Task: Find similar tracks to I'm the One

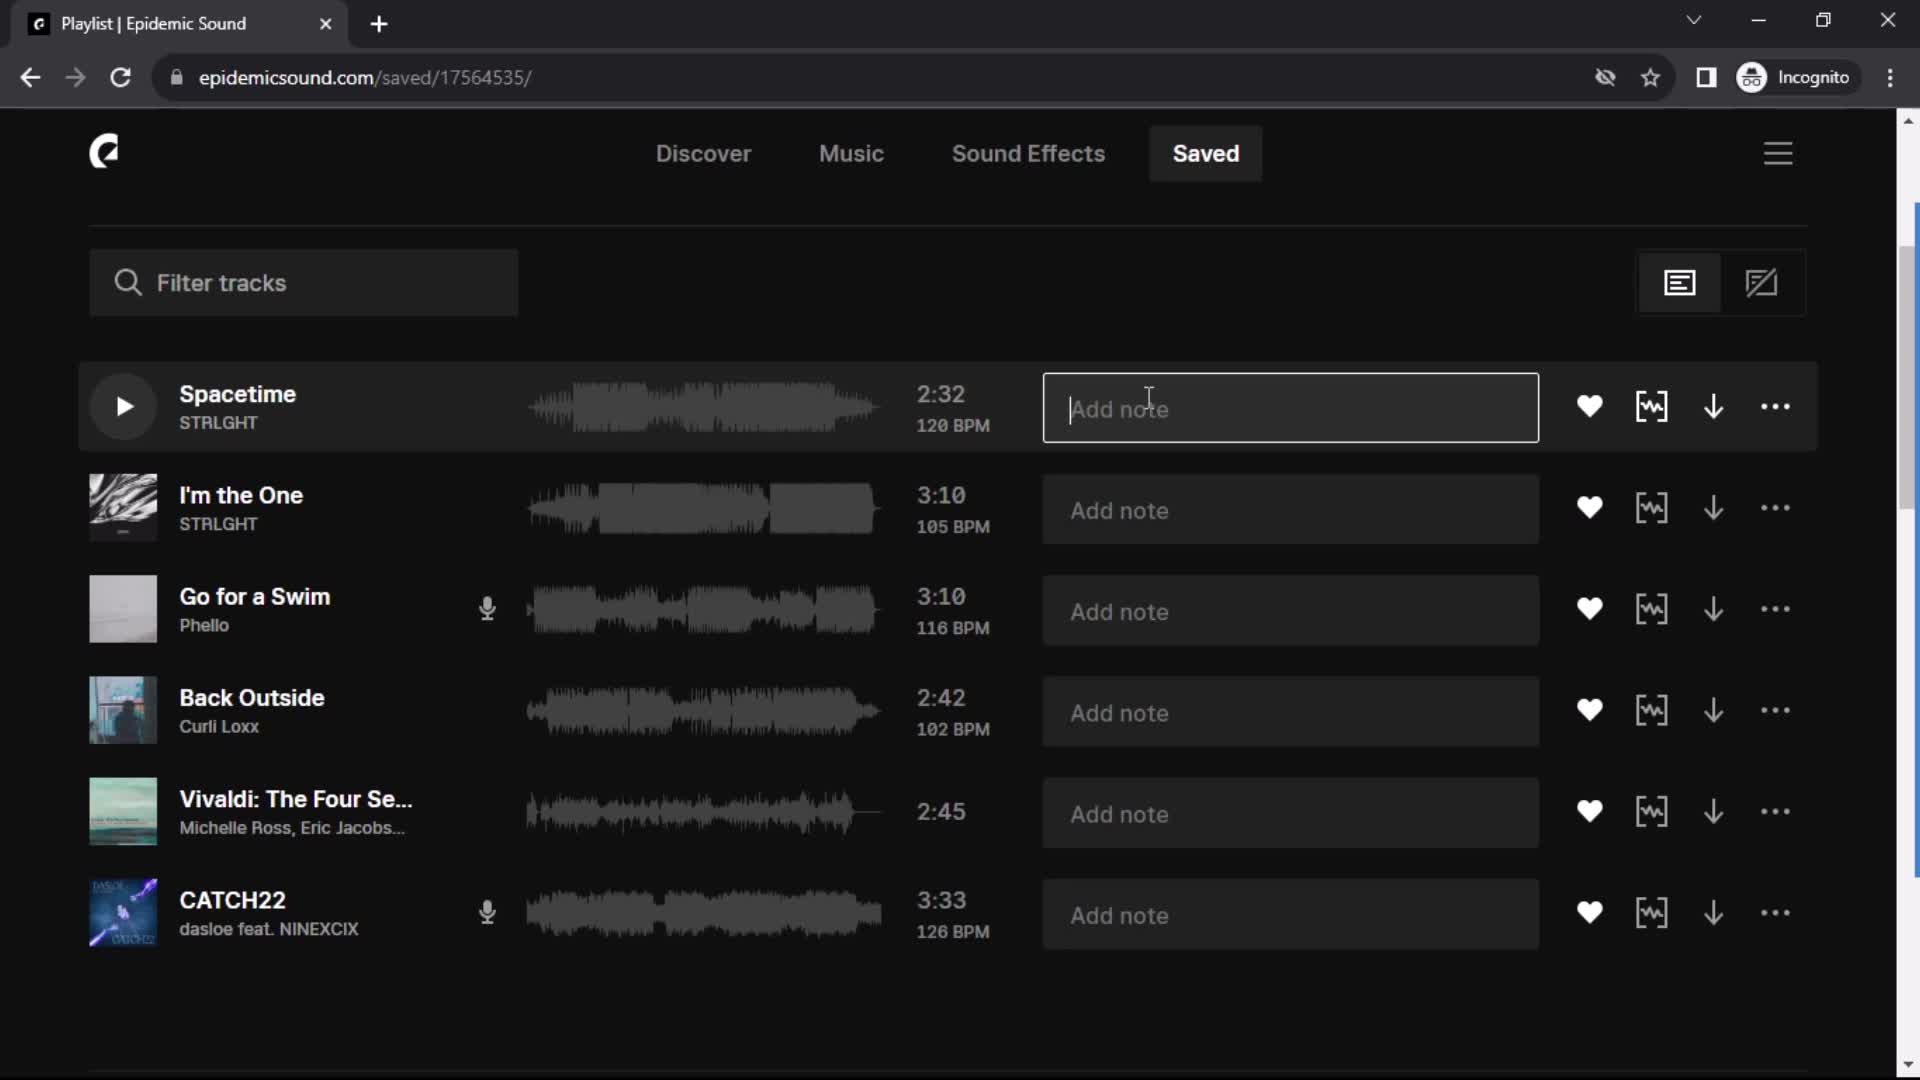Action: click(1651, 508)
